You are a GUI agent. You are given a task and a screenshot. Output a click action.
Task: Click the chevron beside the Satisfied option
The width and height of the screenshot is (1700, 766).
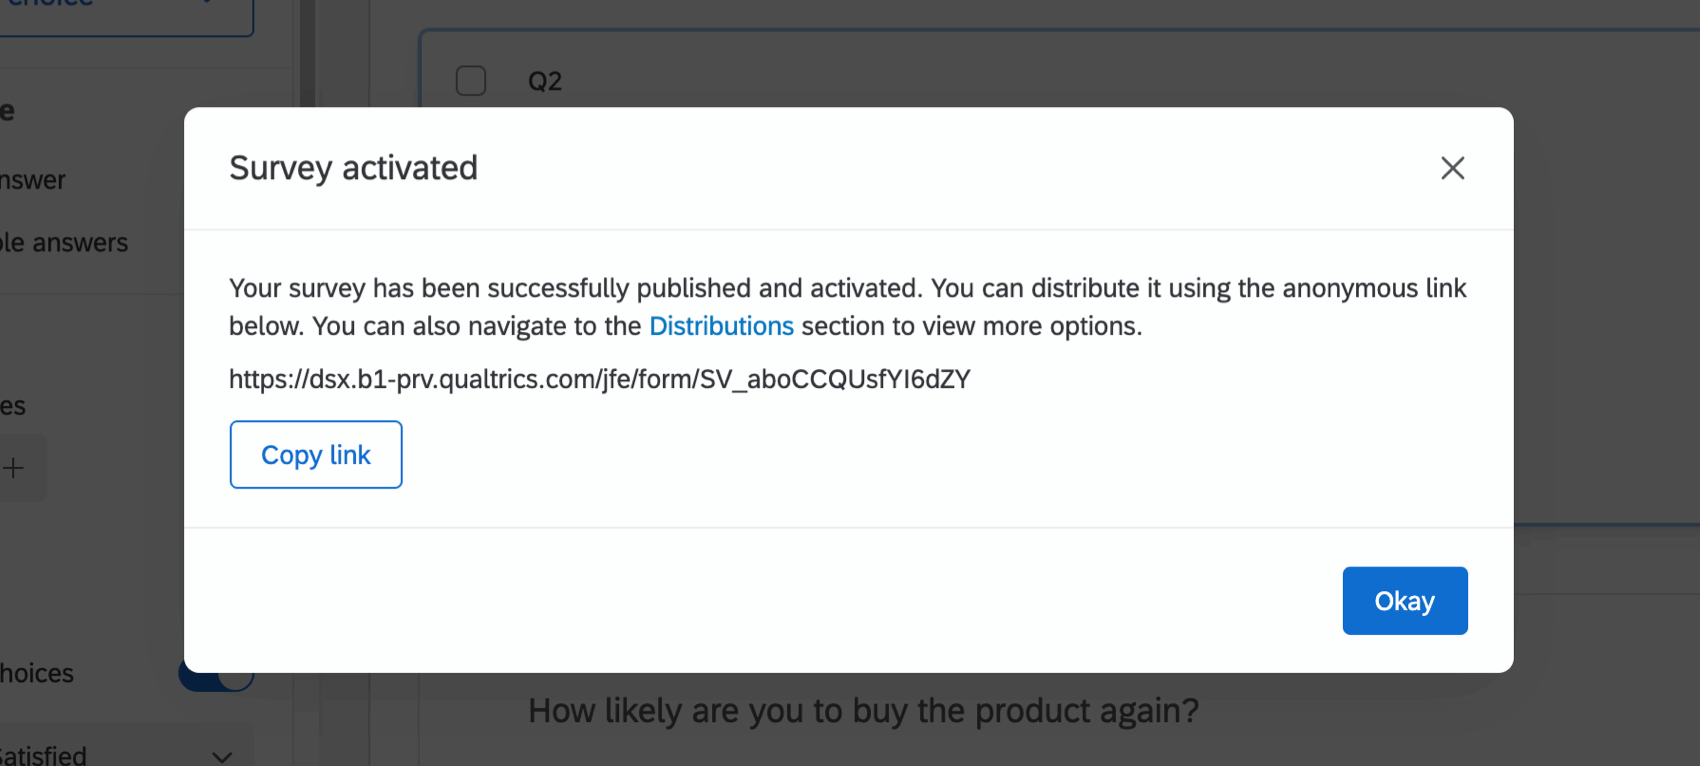coord(221,755)
